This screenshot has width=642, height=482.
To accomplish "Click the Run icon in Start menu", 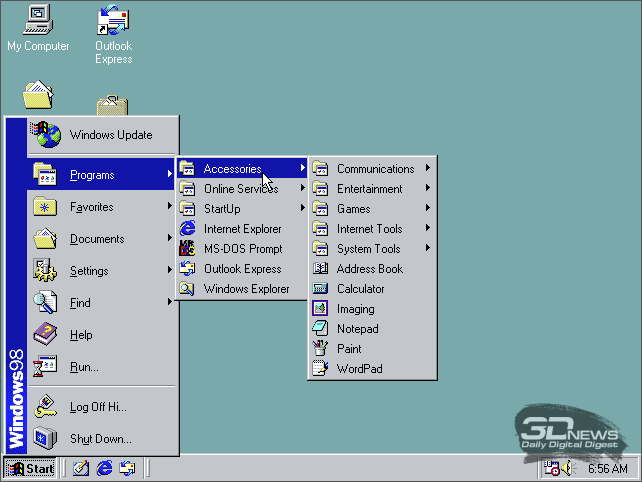I will (x=45, y=366).
